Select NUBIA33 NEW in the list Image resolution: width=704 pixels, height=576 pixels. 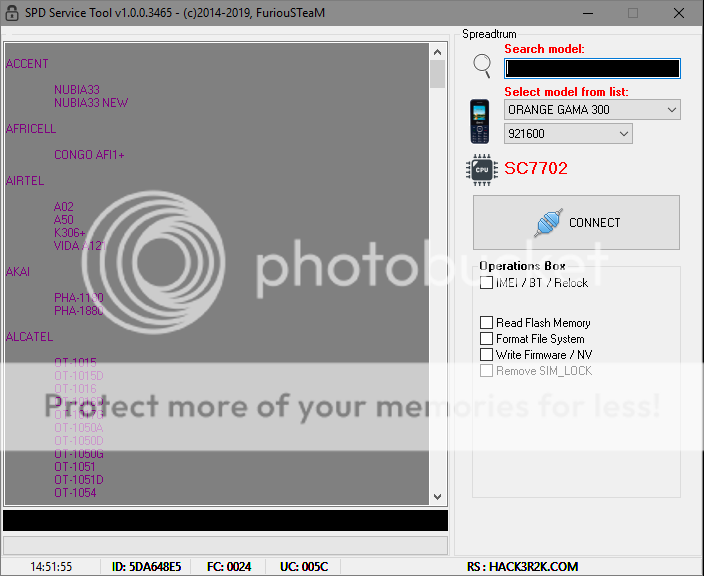pos(91,103)
